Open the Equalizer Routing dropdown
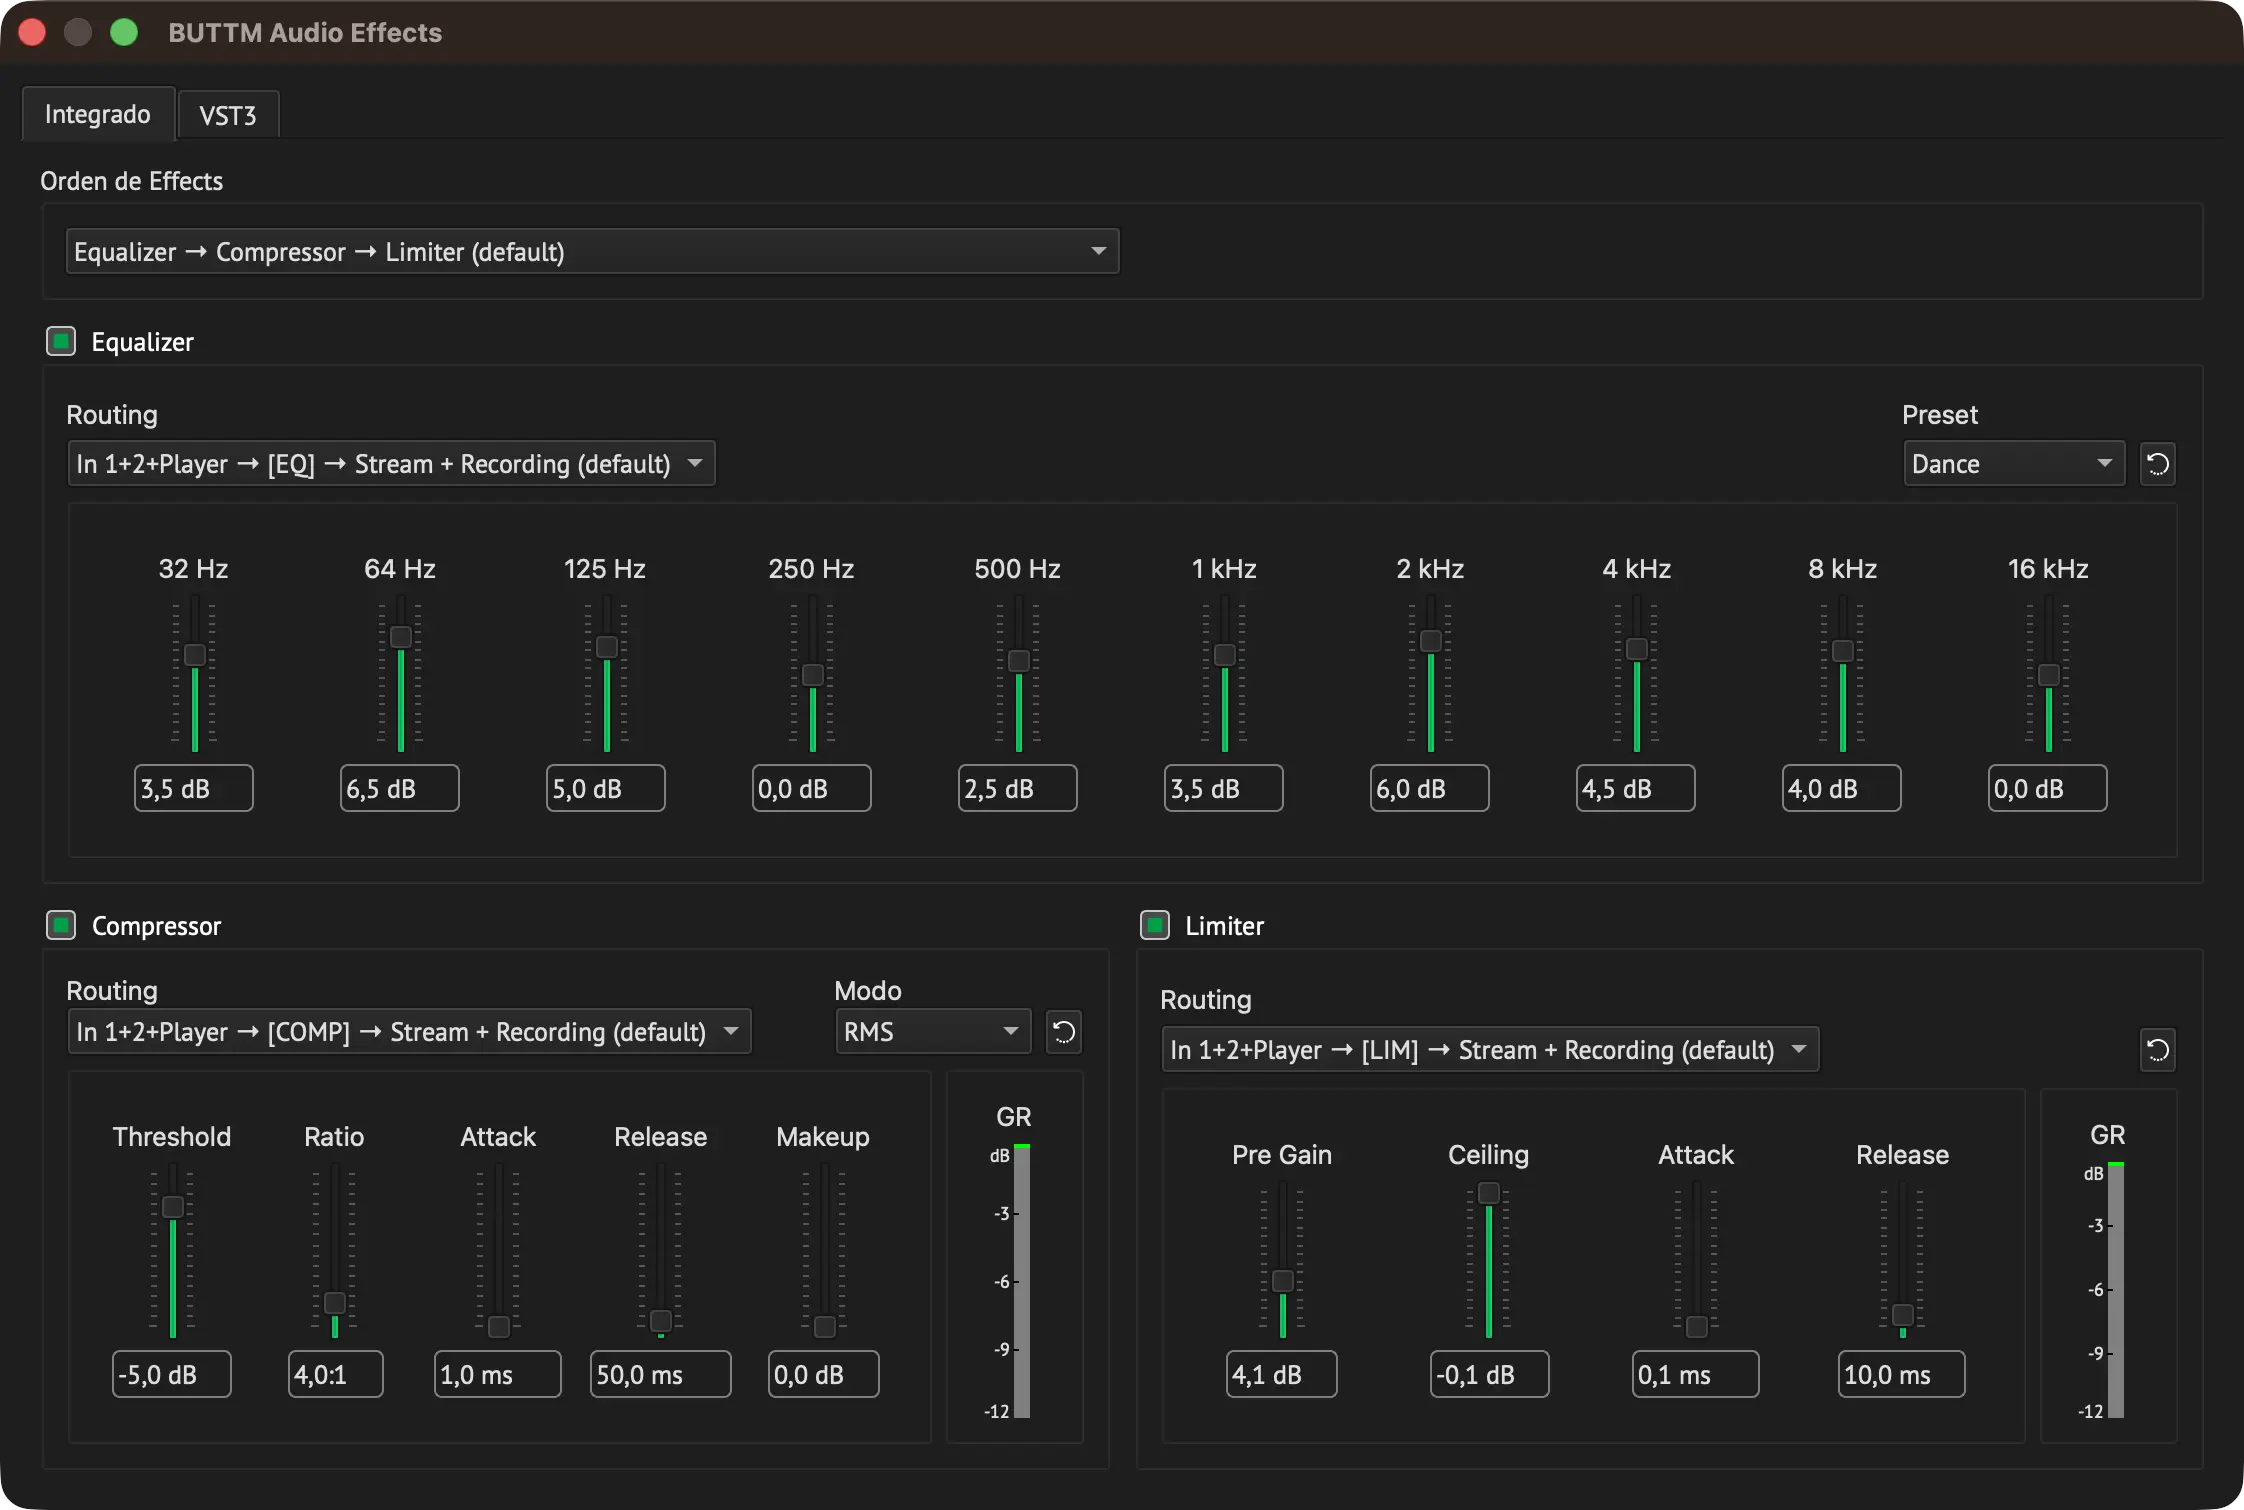The width and height of the screenshot is (2244, 1510). coord(391,464)
